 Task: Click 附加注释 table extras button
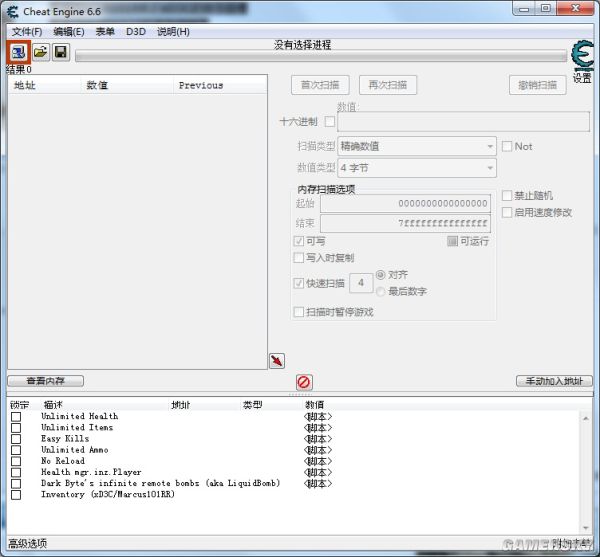click(572, 544)
